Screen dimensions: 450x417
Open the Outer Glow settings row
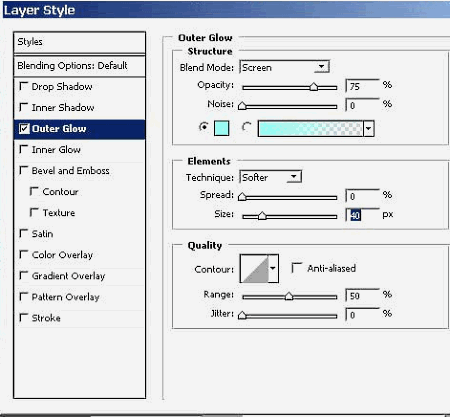(79, 129)
